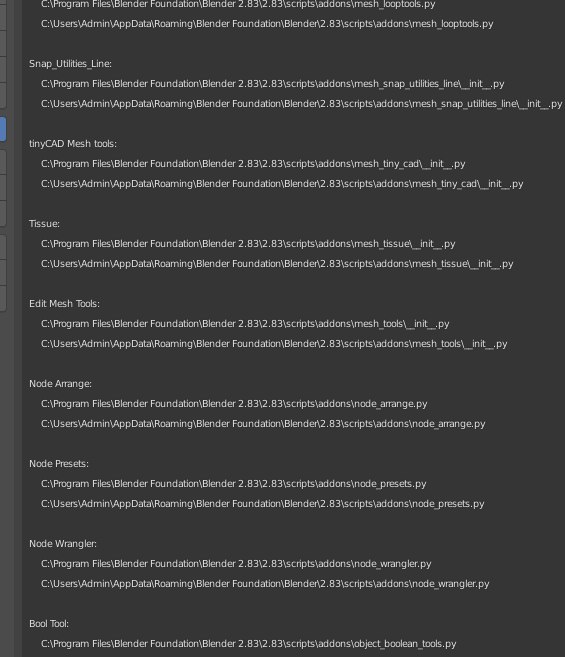This screenshot has width=565, height=657.
Task: Open the Editing preferences tab
Action: [3, 70]
